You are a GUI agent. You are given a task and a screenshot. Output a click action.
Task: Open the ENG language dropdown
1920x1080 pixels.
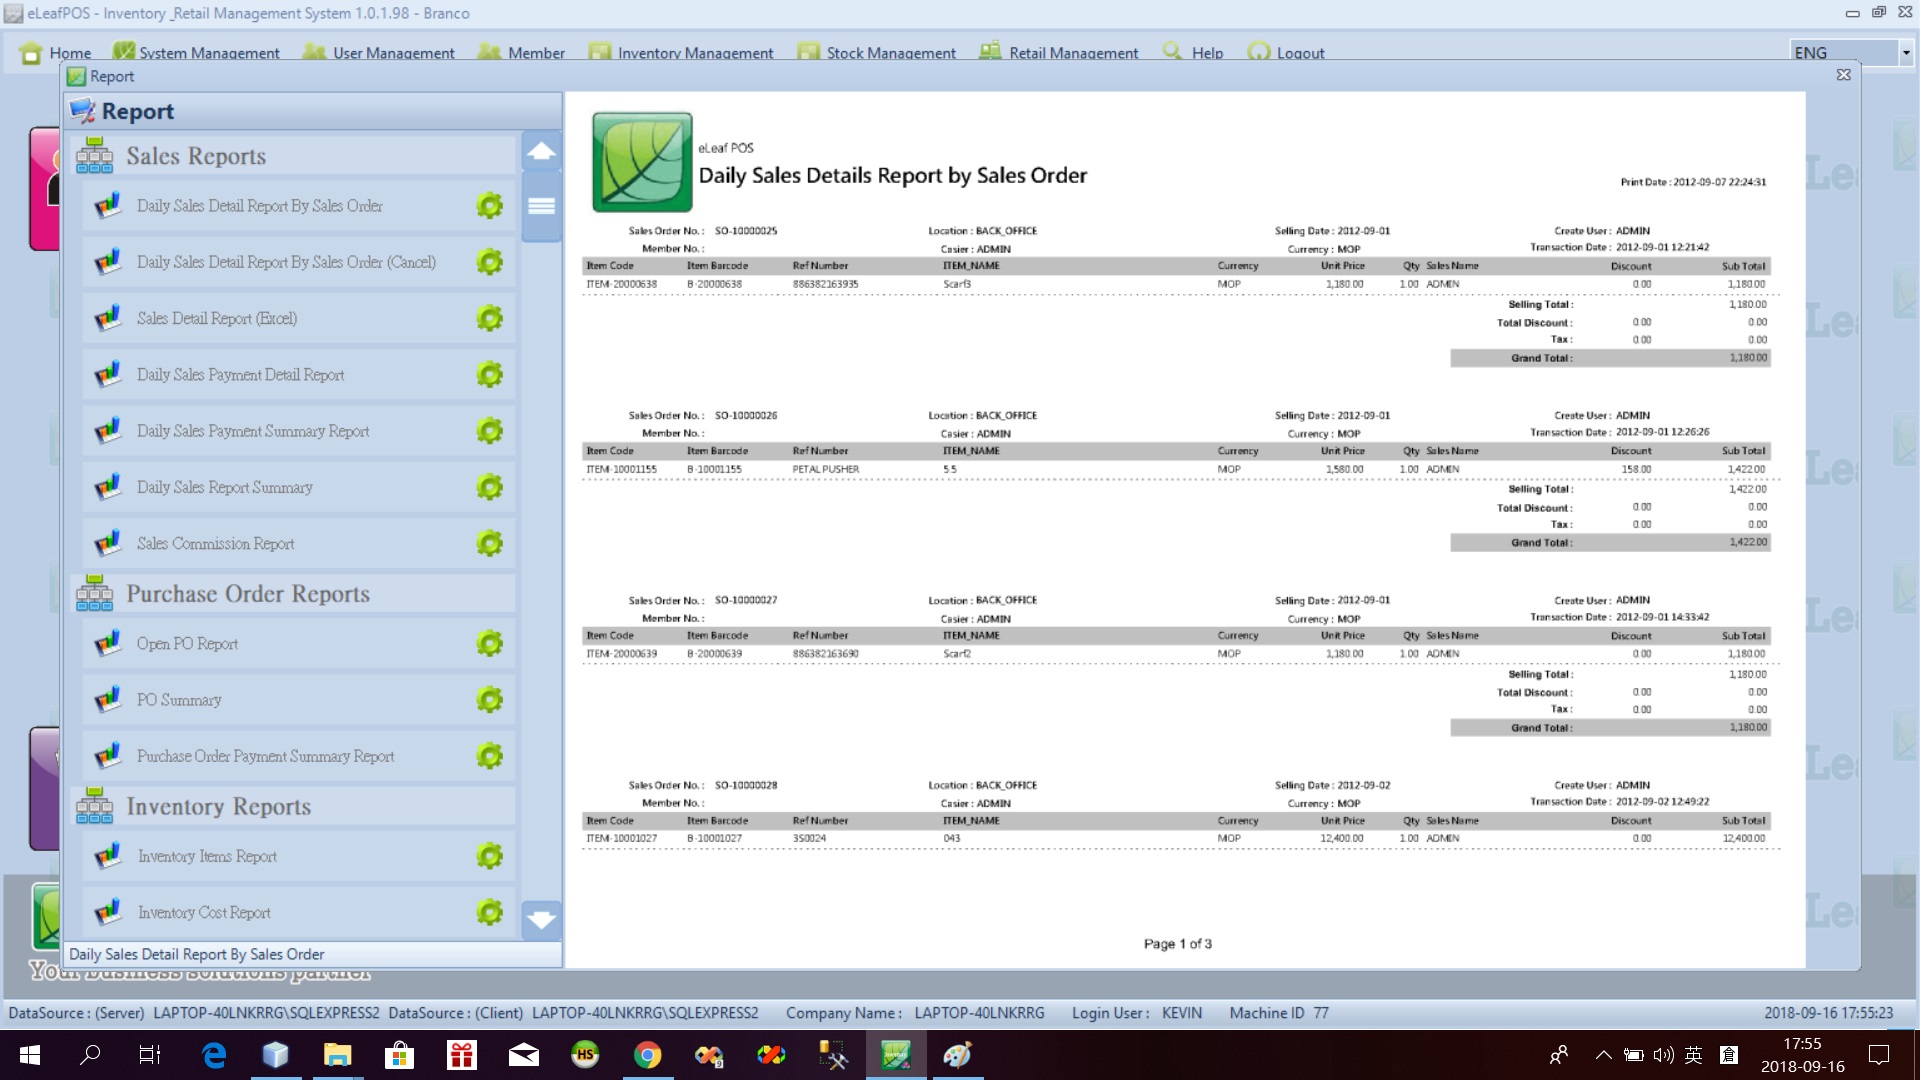(x=1905, y=53)
